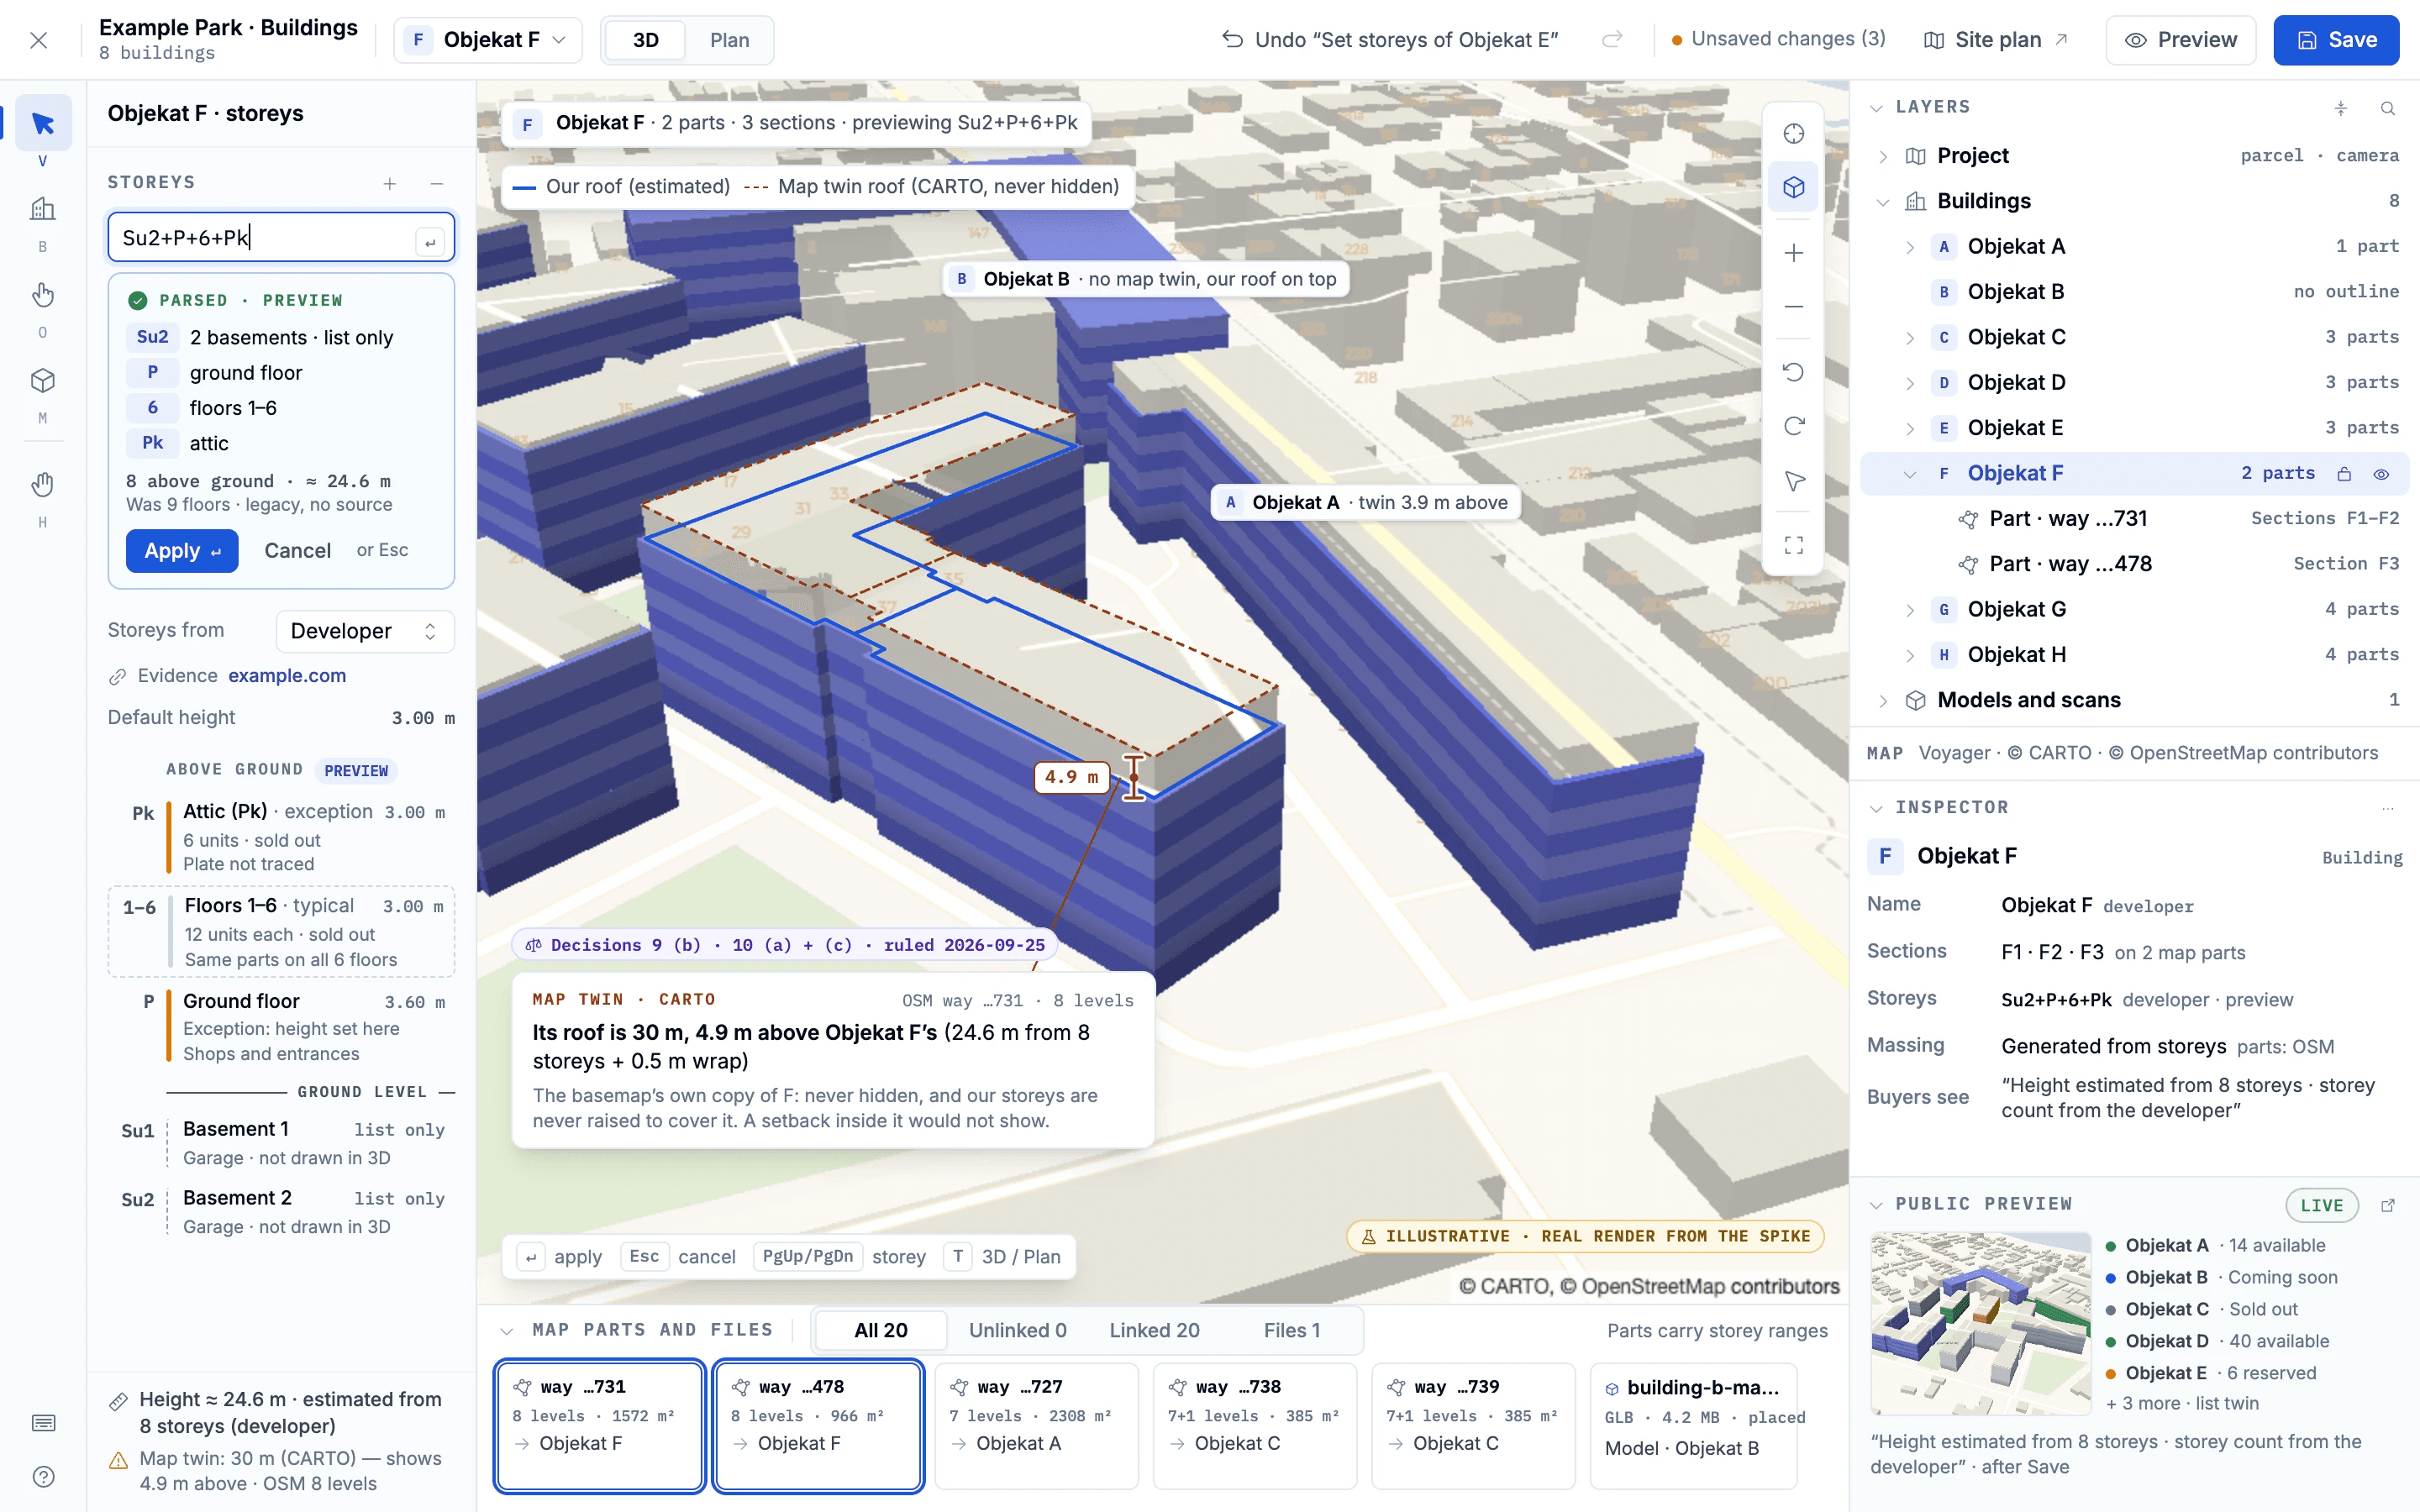Toggle lock on Objekat F layer
Viewport: 2420px width, 1512px height.
pyautogui.click(x=2344, y=474)
